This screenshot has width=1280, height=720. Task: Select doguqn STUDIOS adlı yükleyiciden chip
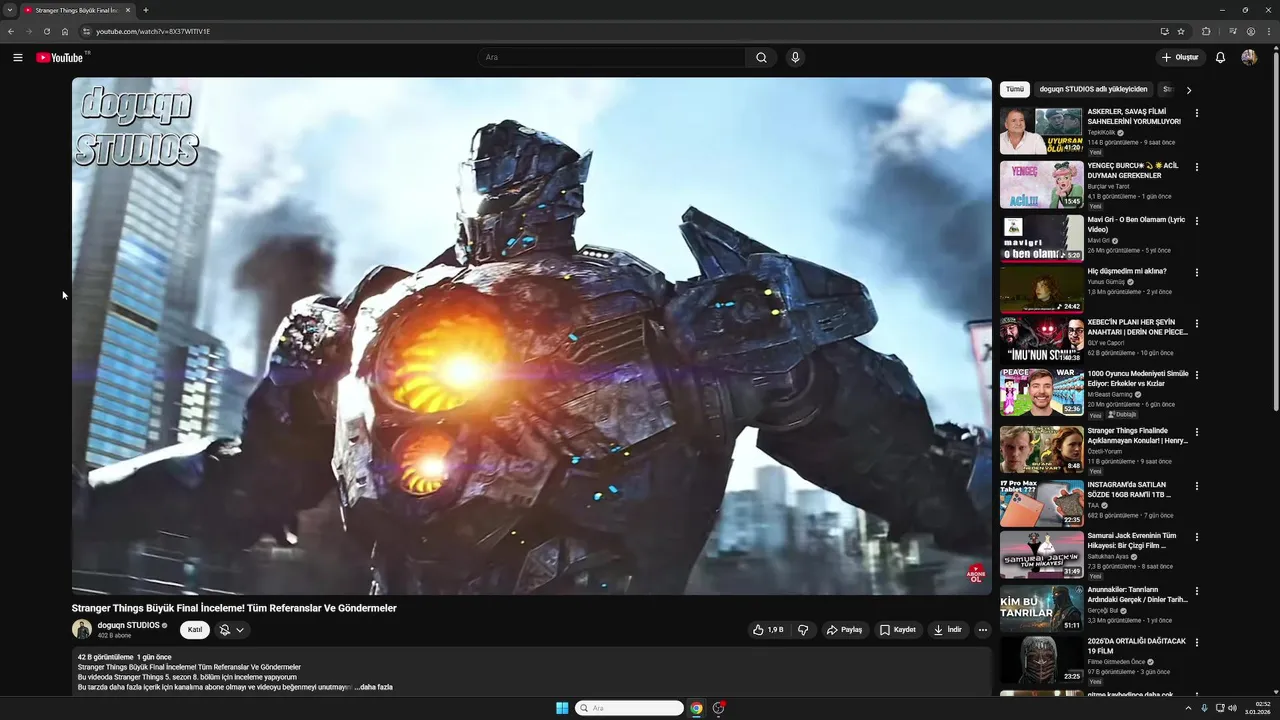pos(1093,89)
